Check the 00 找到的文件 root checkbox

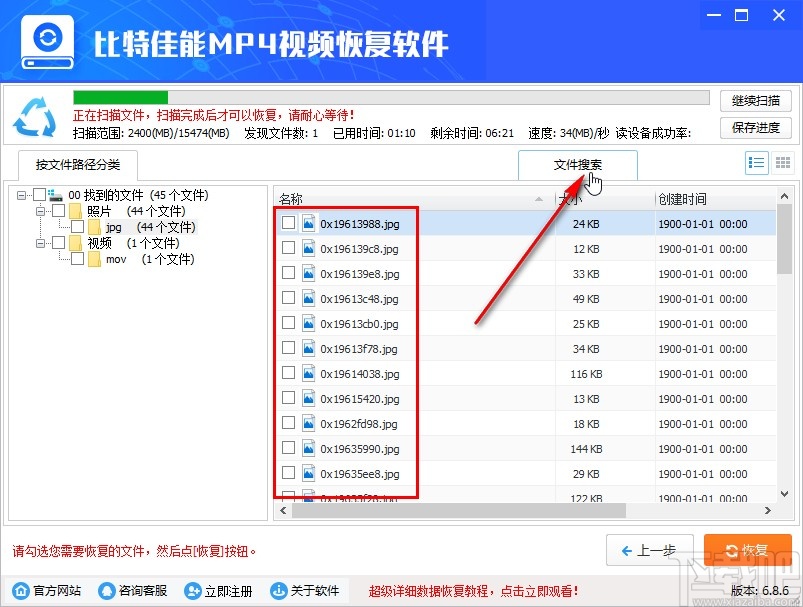39,194
